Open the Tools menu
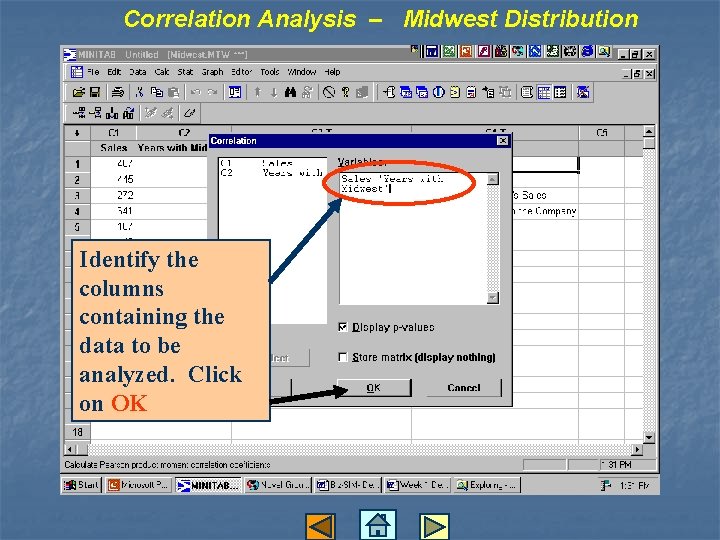Screen dimensions: 720x540 click(x=270, y=72)
